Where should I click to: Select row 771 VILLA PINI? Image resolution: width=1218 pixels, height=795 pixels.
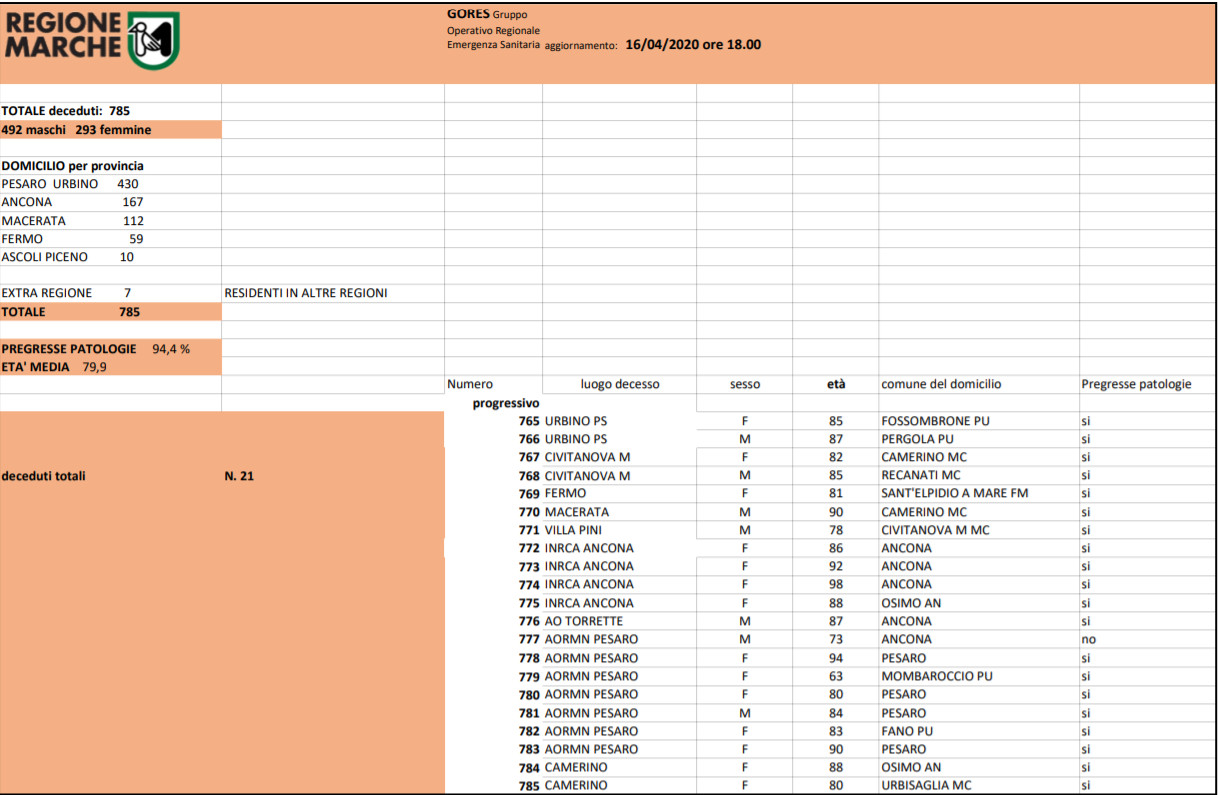[x=830, y=530]
